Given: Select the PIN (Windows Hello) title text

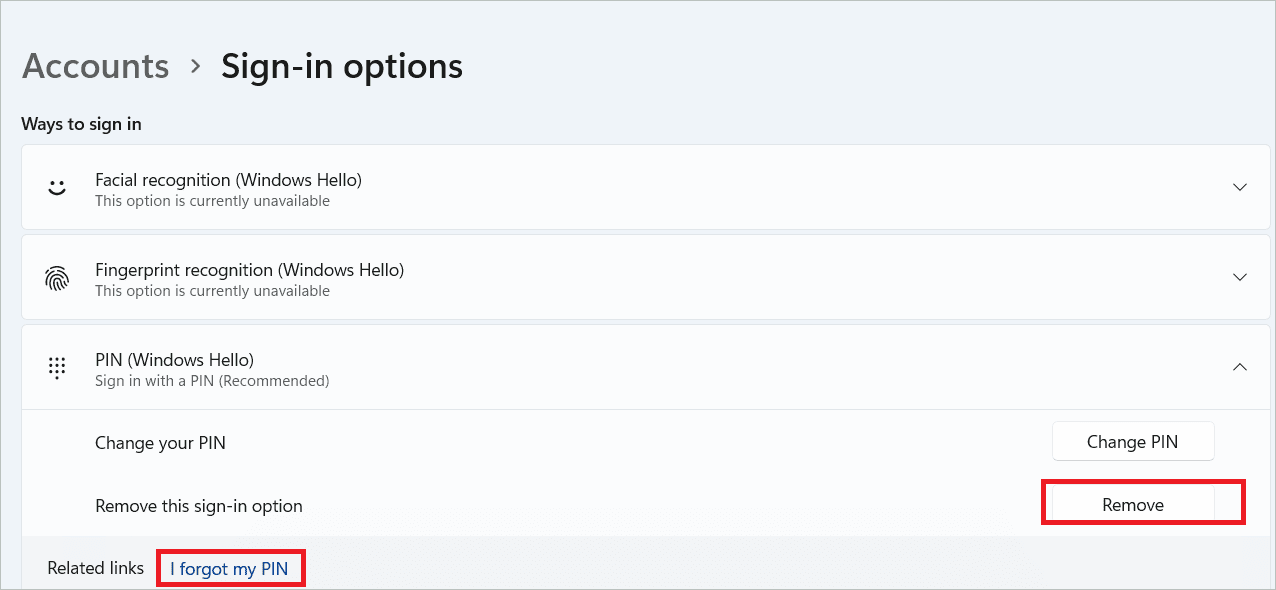Looking at the screenshot, I should click(174, 360).
